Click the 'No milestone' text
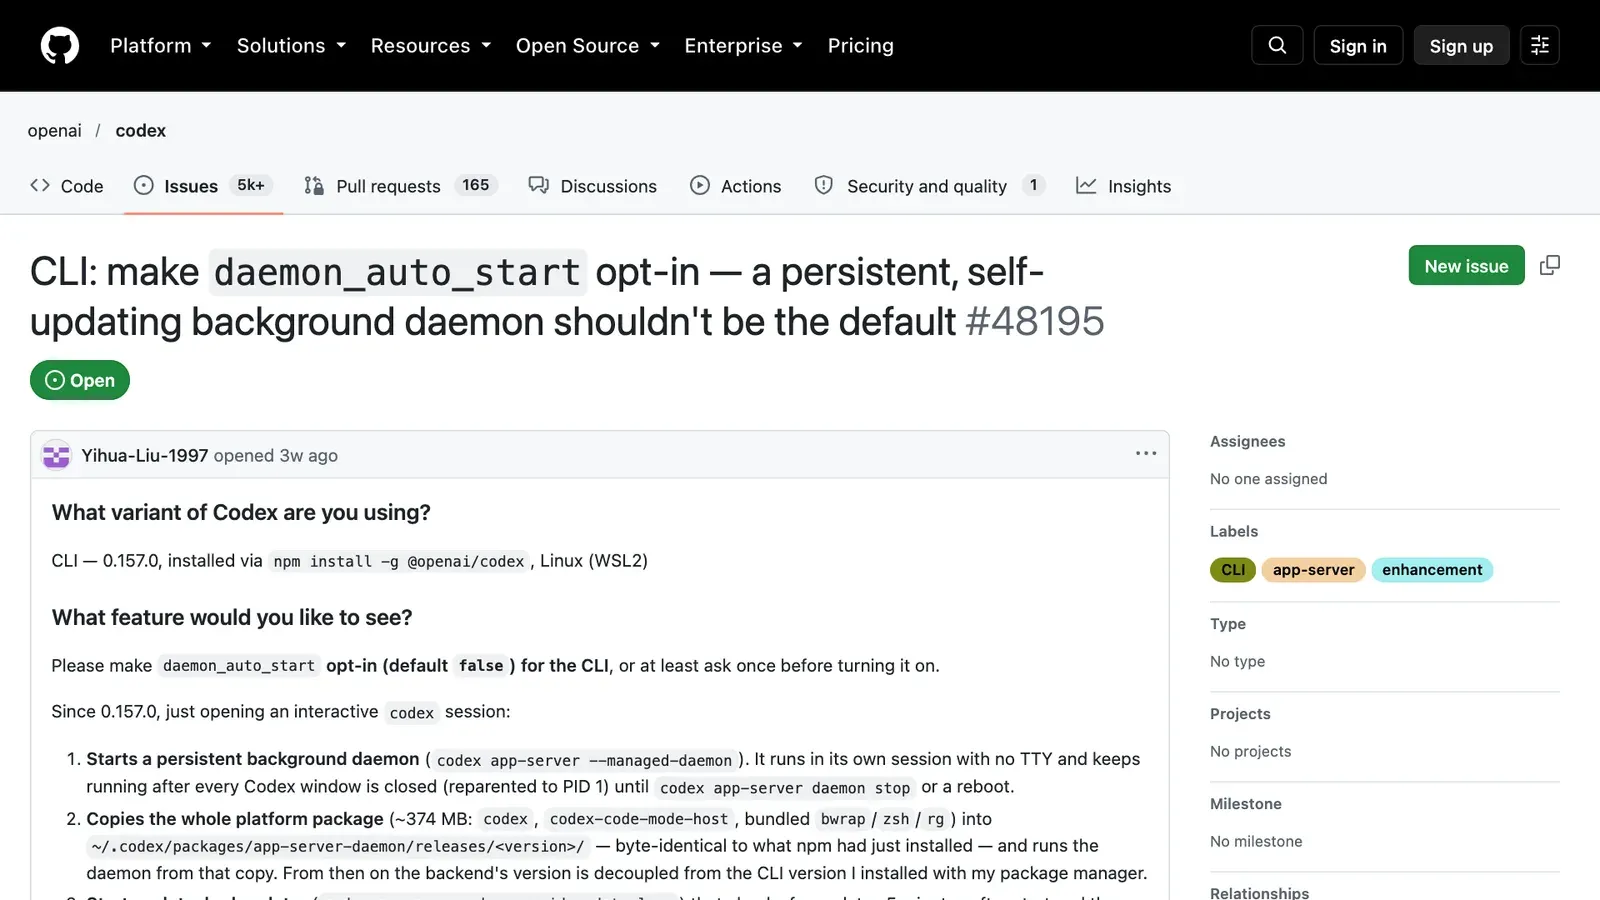 click(1256, 842)
